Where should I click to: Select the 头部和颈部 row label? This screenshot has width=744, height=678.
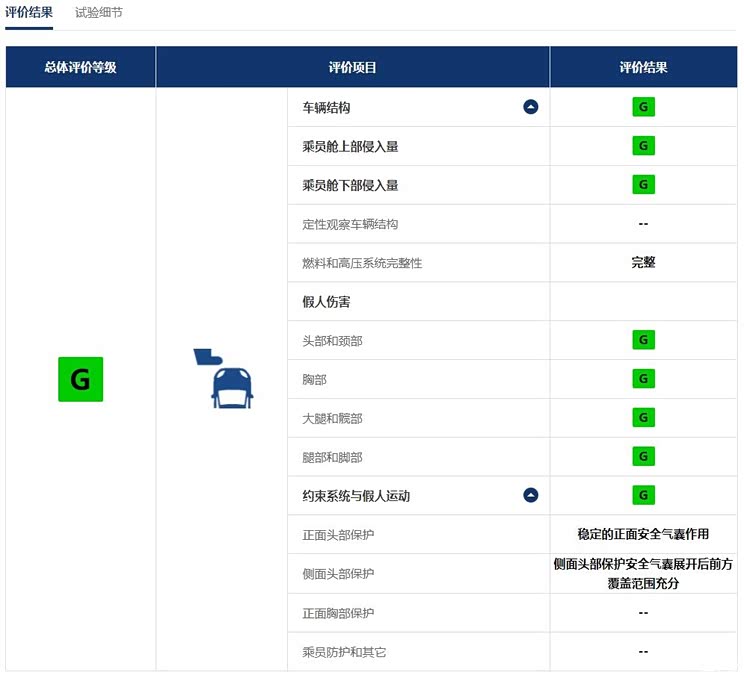click(x=332, y=341)
